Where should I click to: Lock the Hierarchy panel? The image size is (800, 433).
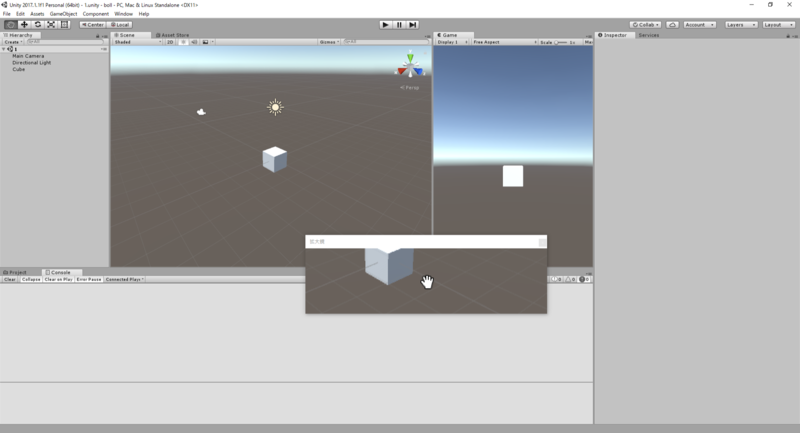pos(97,36)
